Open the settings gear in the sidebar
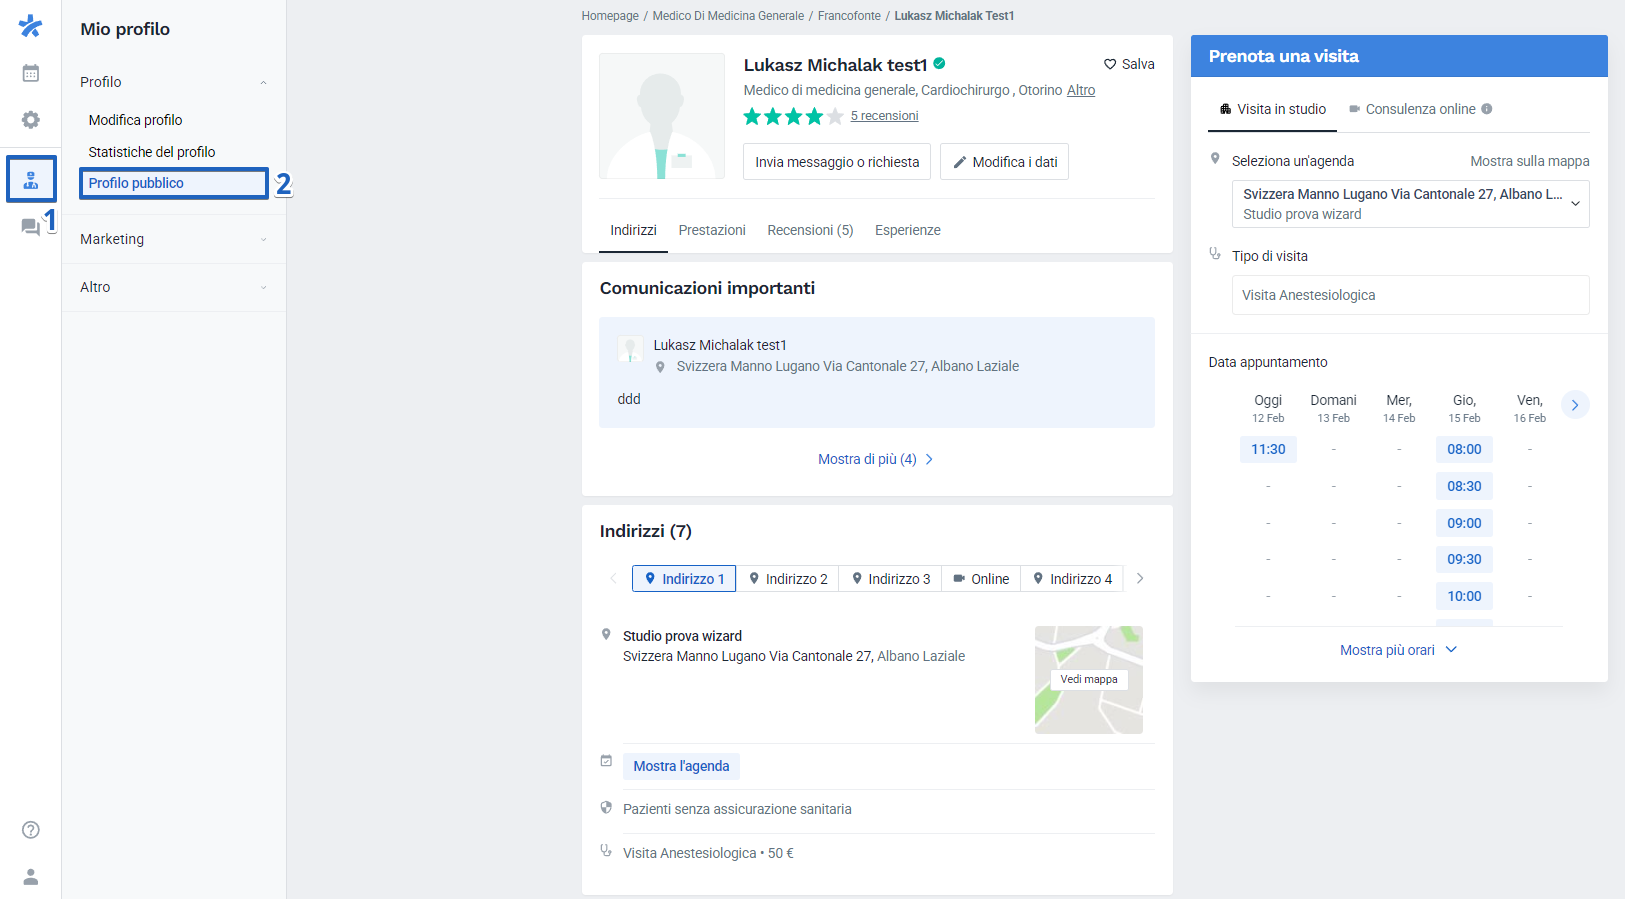Screen dimensions: 1625x899 click(31, 120)
